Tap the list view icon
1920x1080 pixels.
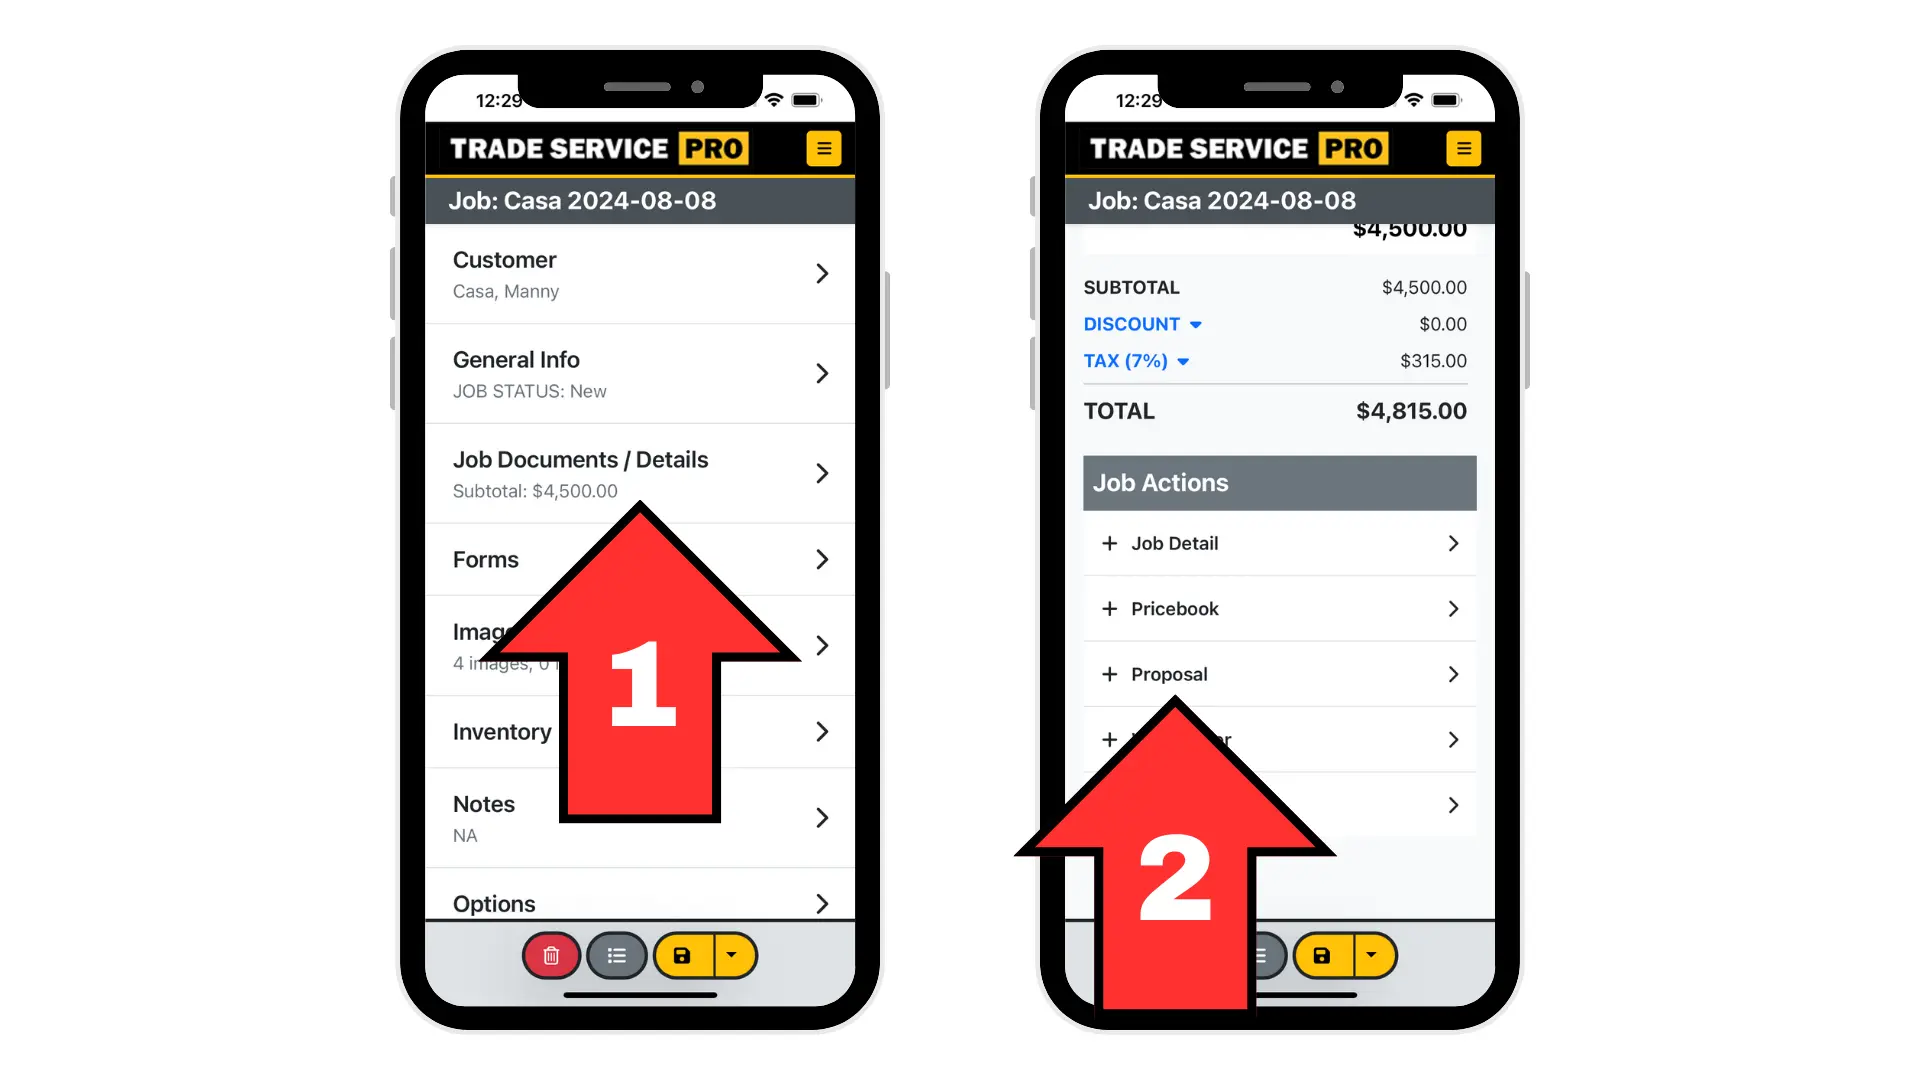[x=615, y=955]
